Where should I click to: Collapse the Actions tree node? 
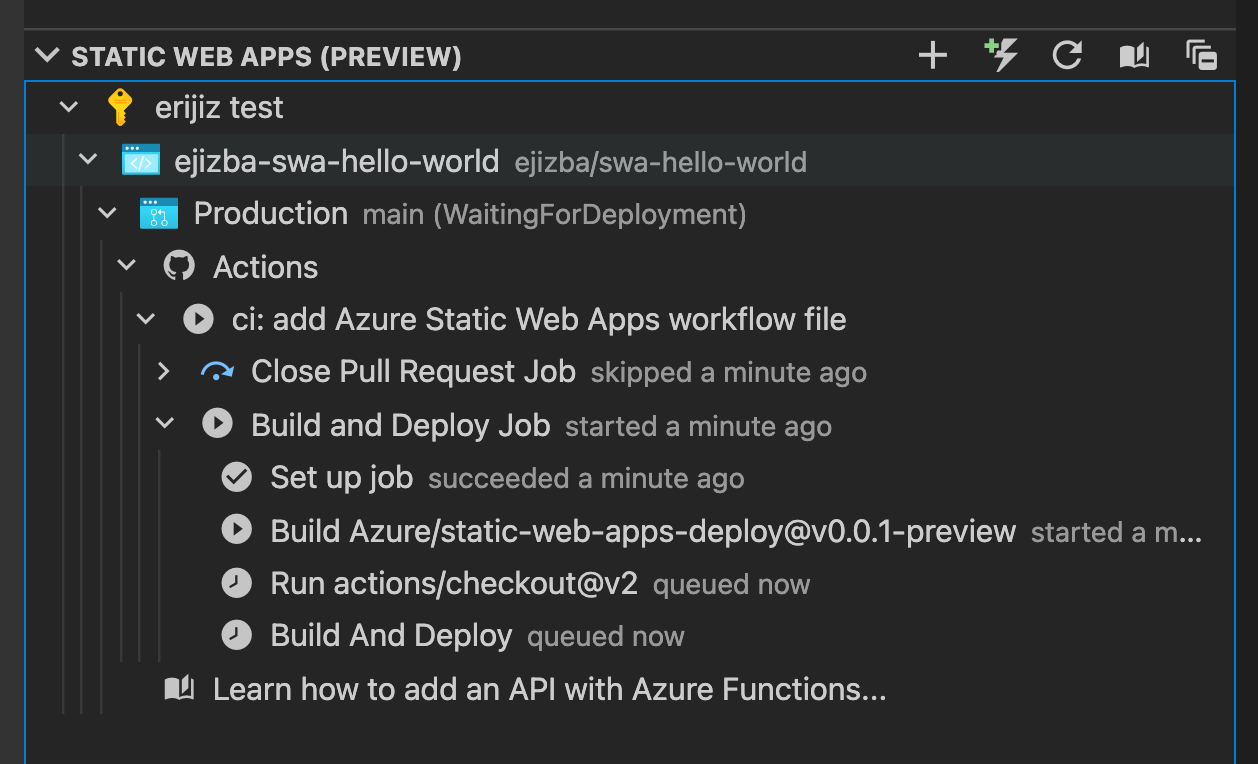(126, 266)
